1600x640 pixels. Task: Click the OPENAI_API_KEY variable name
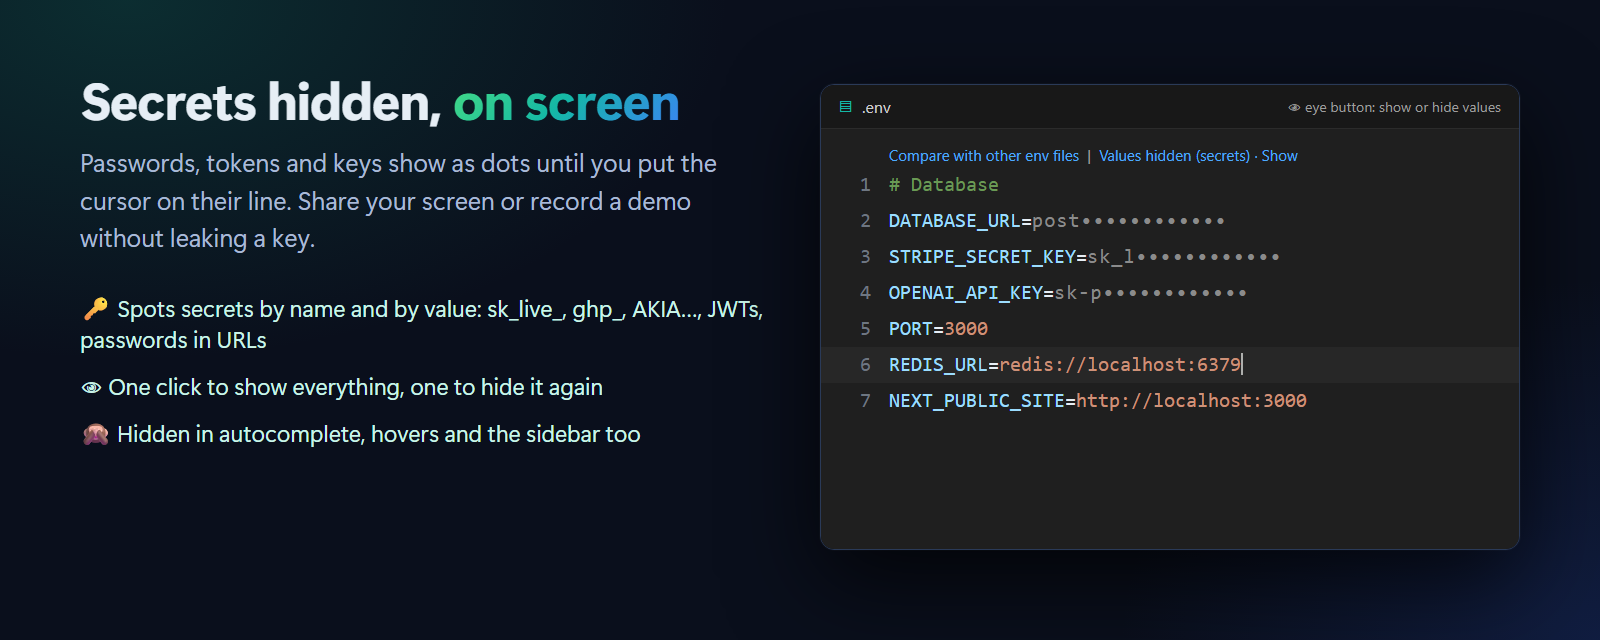point(965,293)
